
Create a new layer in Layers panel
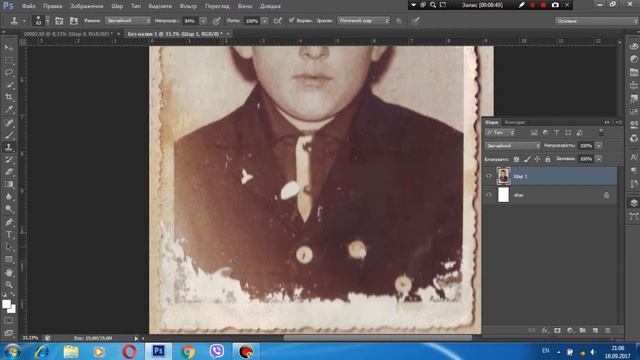pos(595,330)
